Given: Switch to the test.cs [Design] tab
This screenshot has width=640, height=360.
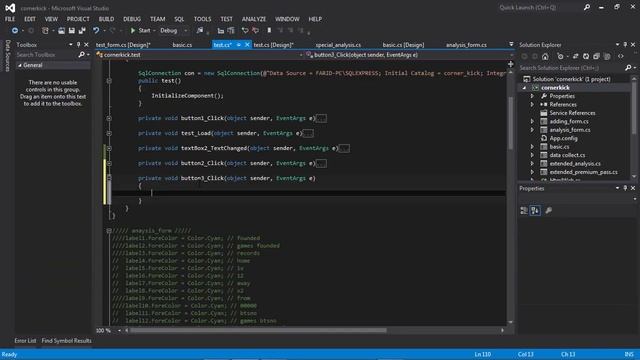Looking at the screenshot, I should pyautogui.click(x=273, y=45).
